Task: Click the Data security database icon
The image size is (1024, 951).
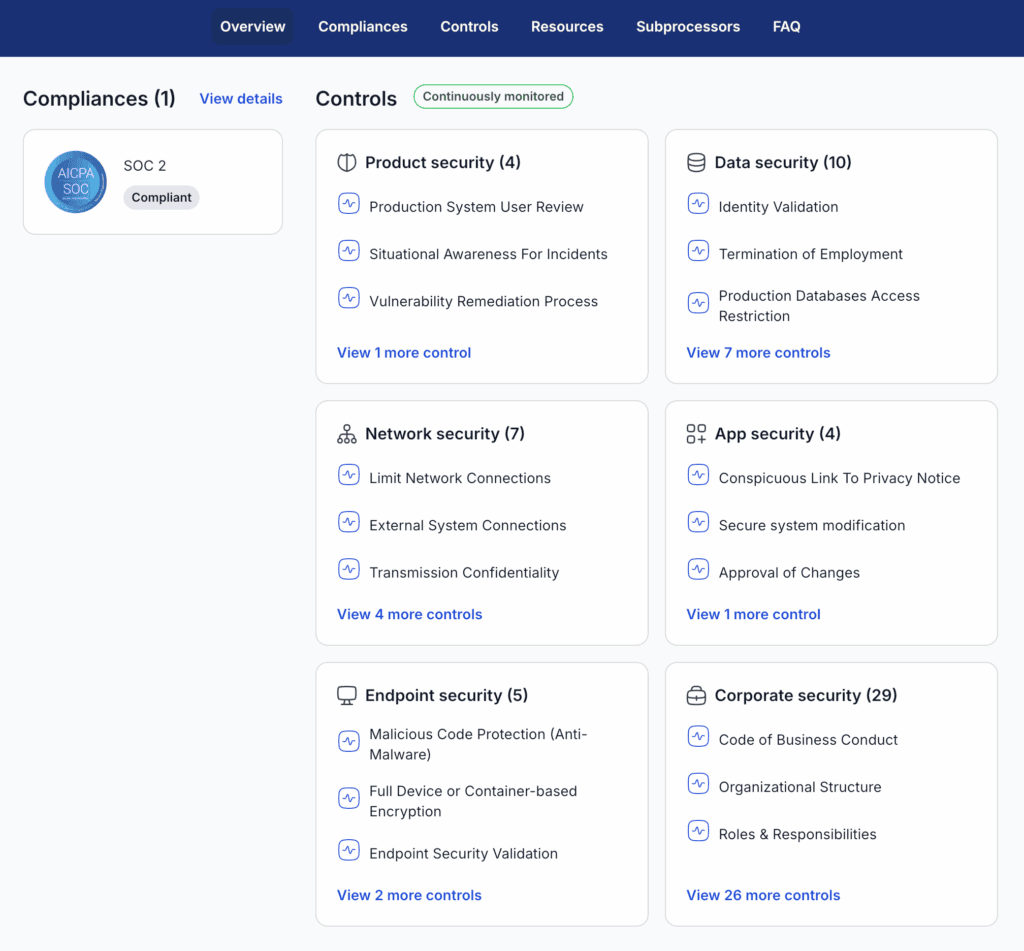Action: click(696, 162)
